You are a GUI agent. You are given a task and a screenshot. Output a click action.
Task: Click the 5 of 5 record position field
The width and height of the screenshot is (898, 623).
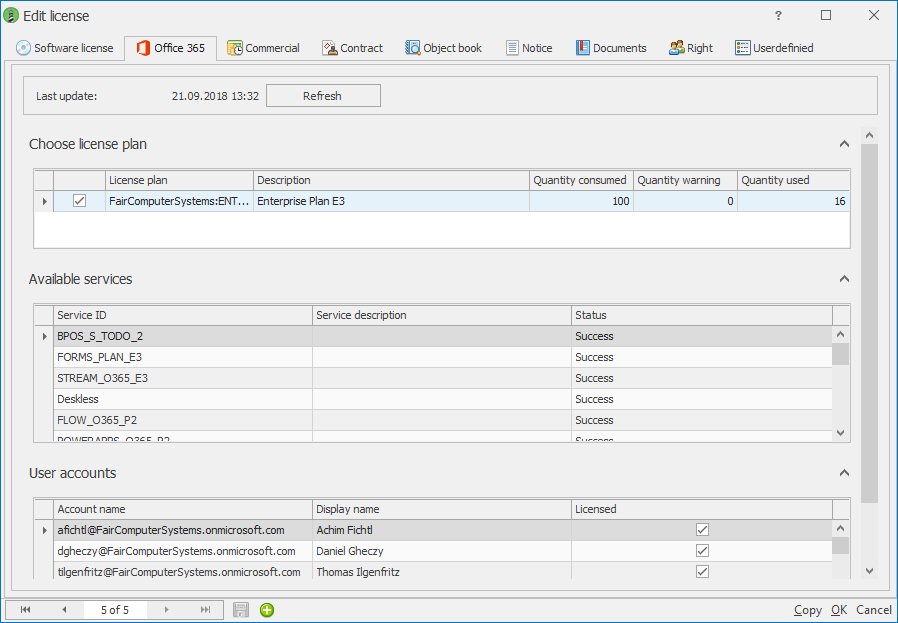[x=115, y=610]
